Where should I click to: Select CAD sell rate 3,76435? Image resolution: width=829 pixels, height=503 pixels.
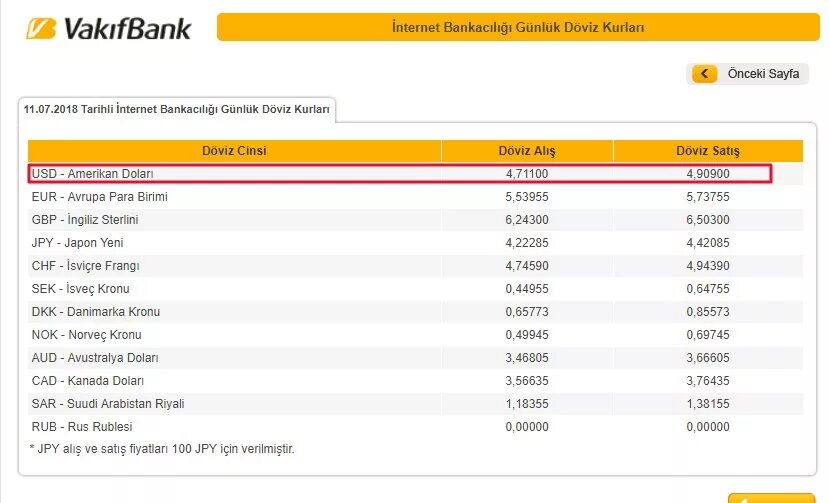point(708,381)
